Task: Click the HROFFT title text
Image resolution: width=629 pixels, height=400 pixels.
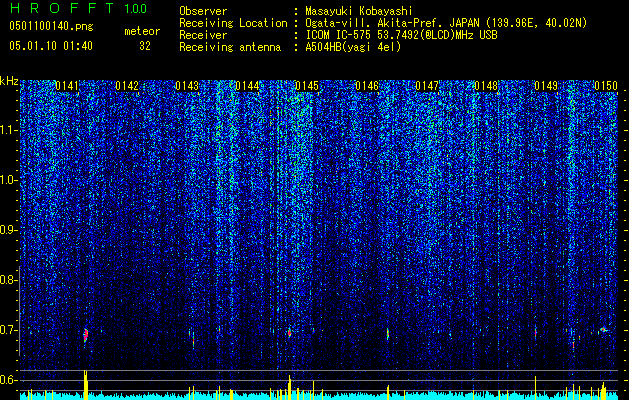Action: tap(61, 8)
